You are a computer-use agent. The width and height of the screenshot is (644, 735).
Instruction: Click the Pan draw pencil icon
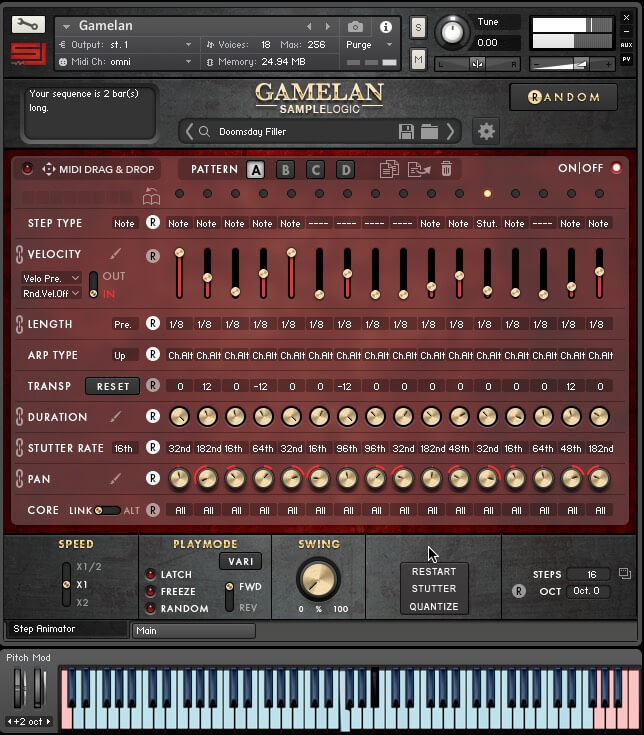pos(115,479)
